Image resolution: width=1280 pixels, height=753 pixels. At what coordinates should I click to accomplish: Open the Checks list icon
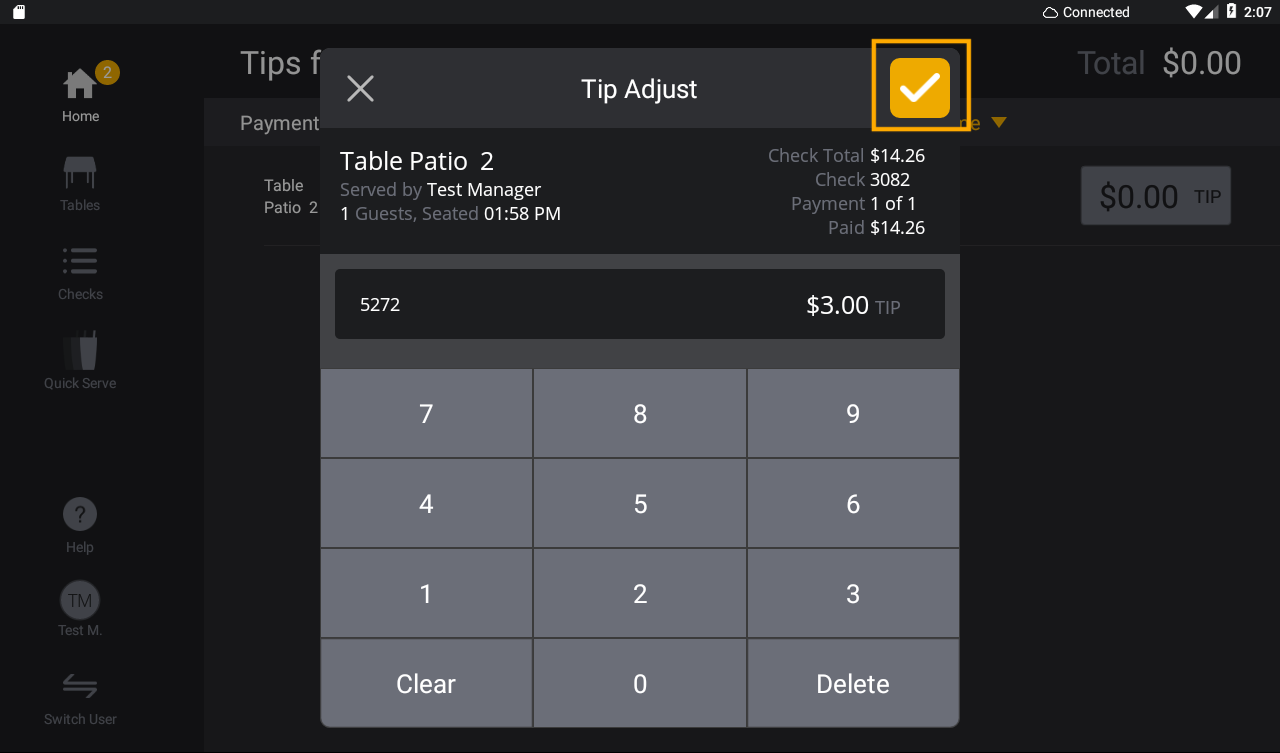[x=80, y=262]
